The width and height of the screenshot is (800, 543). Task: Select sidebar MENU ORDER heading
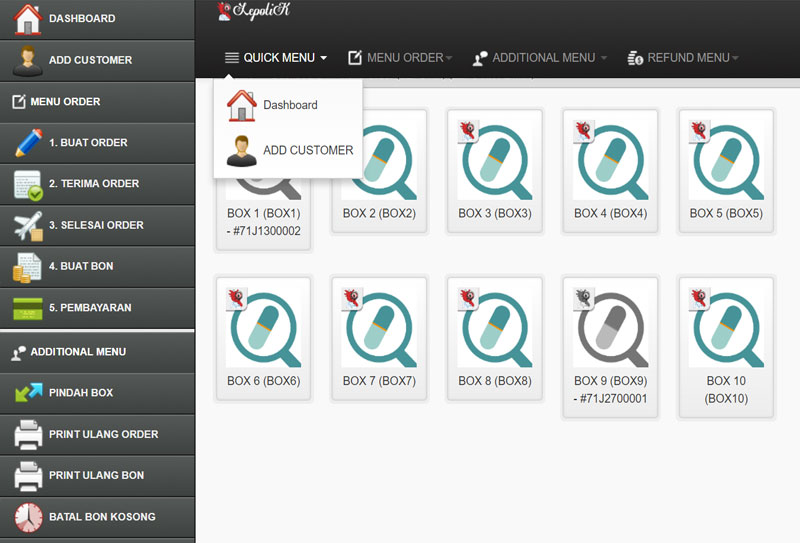97,102
